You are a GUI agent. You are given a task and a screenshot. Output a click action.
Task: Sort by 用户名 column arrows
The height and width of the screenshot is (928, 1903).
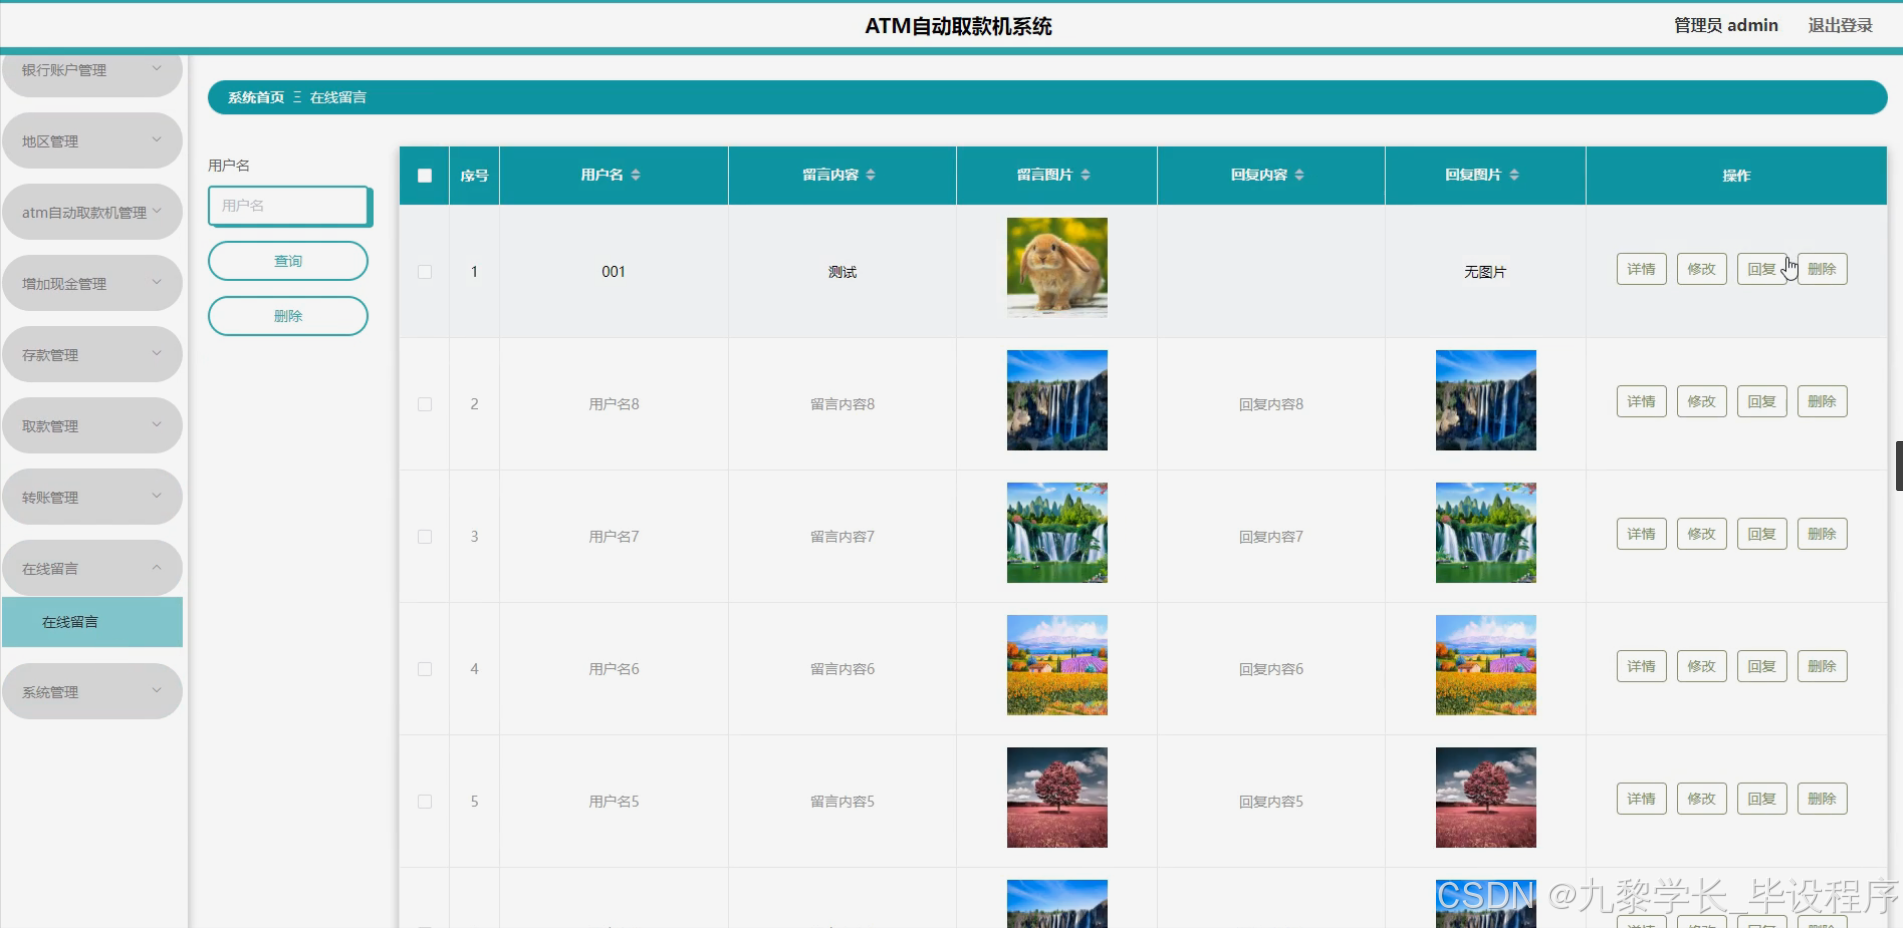(x=635, y=175)
